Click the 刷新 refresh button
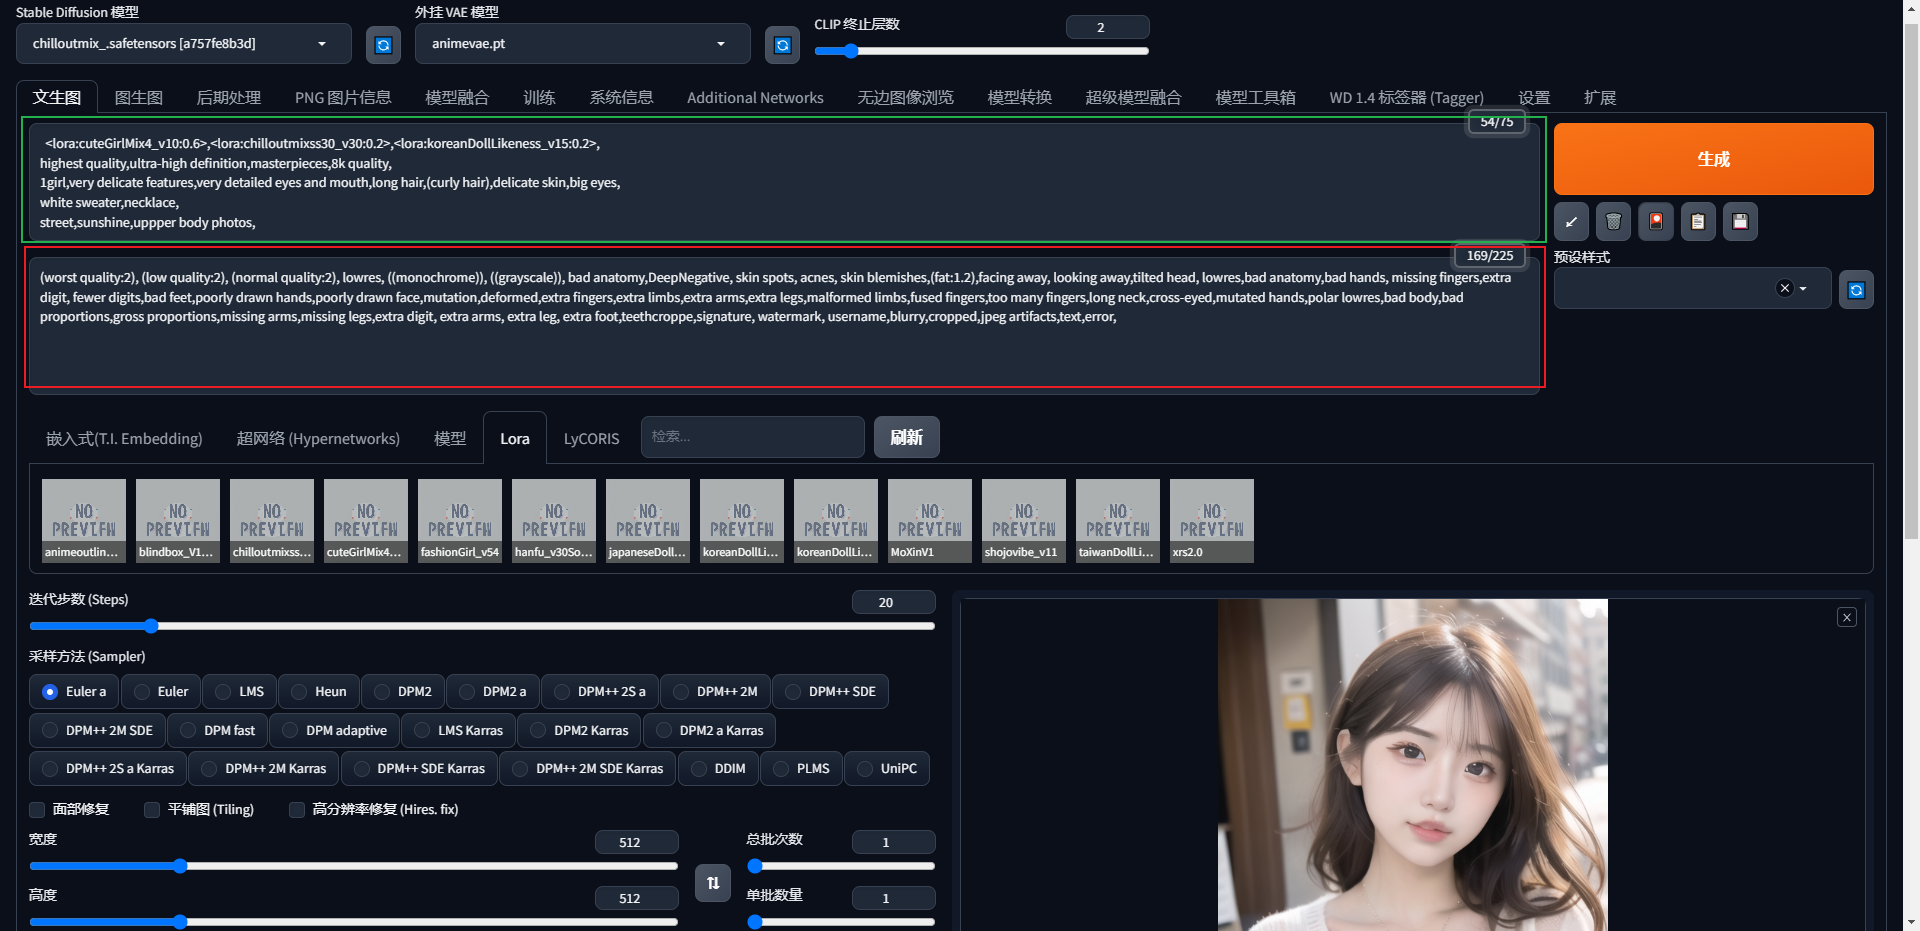 (x=906, y=437)
